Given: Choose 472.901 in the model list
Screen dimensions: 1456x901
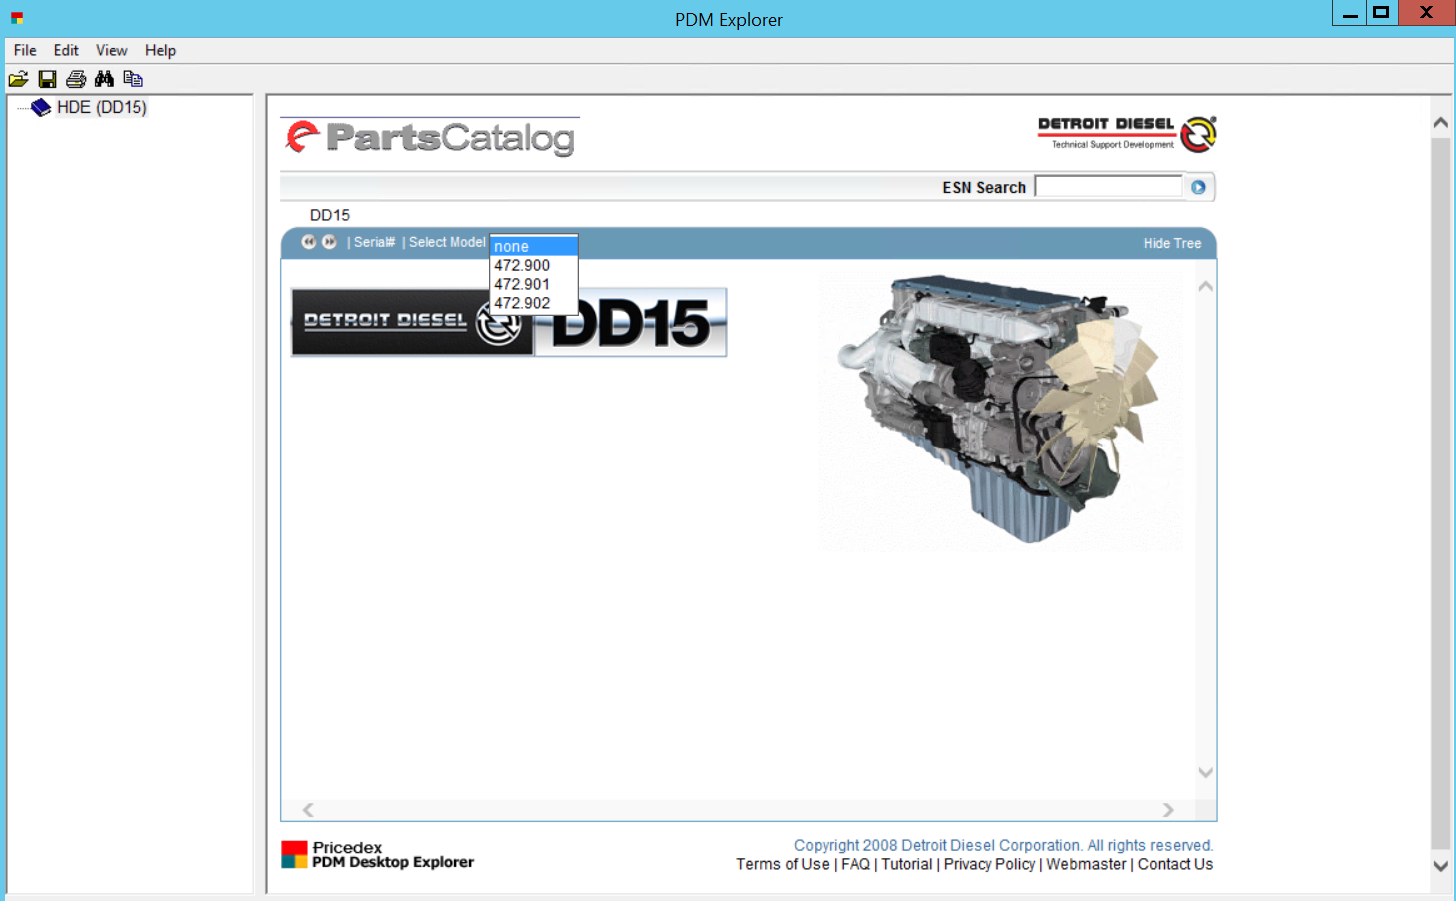Looking at the screenshot, I should [522, 284].
